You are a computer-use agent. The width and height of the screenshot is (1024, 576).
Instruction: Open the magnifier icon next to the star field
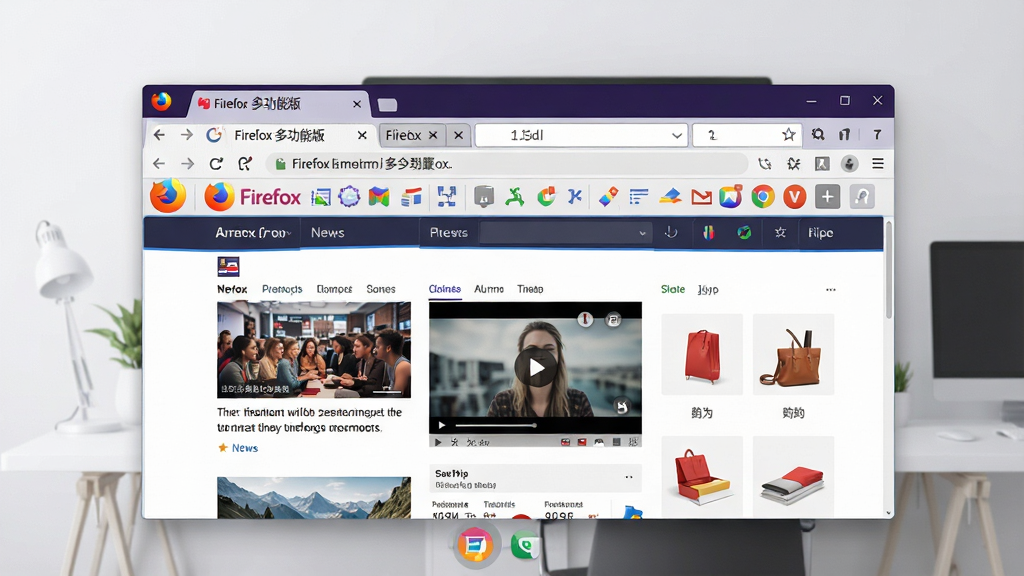(x=818, y=135)
